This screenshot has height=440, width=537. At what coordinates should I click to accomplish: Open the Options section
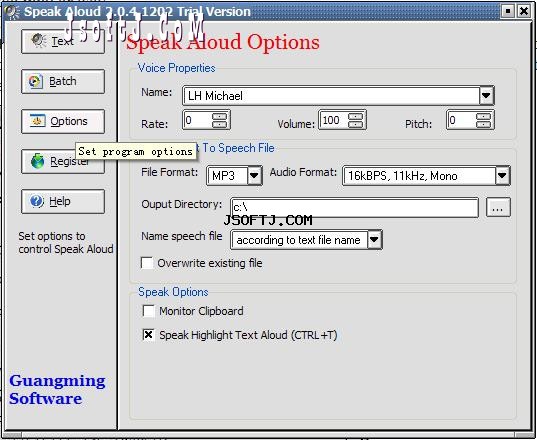[x=63, y=121]
